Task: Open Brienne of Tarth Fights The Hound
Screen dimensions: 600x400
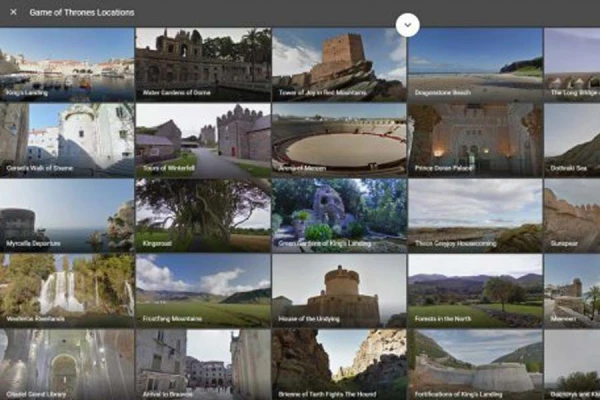Action: 339,365
